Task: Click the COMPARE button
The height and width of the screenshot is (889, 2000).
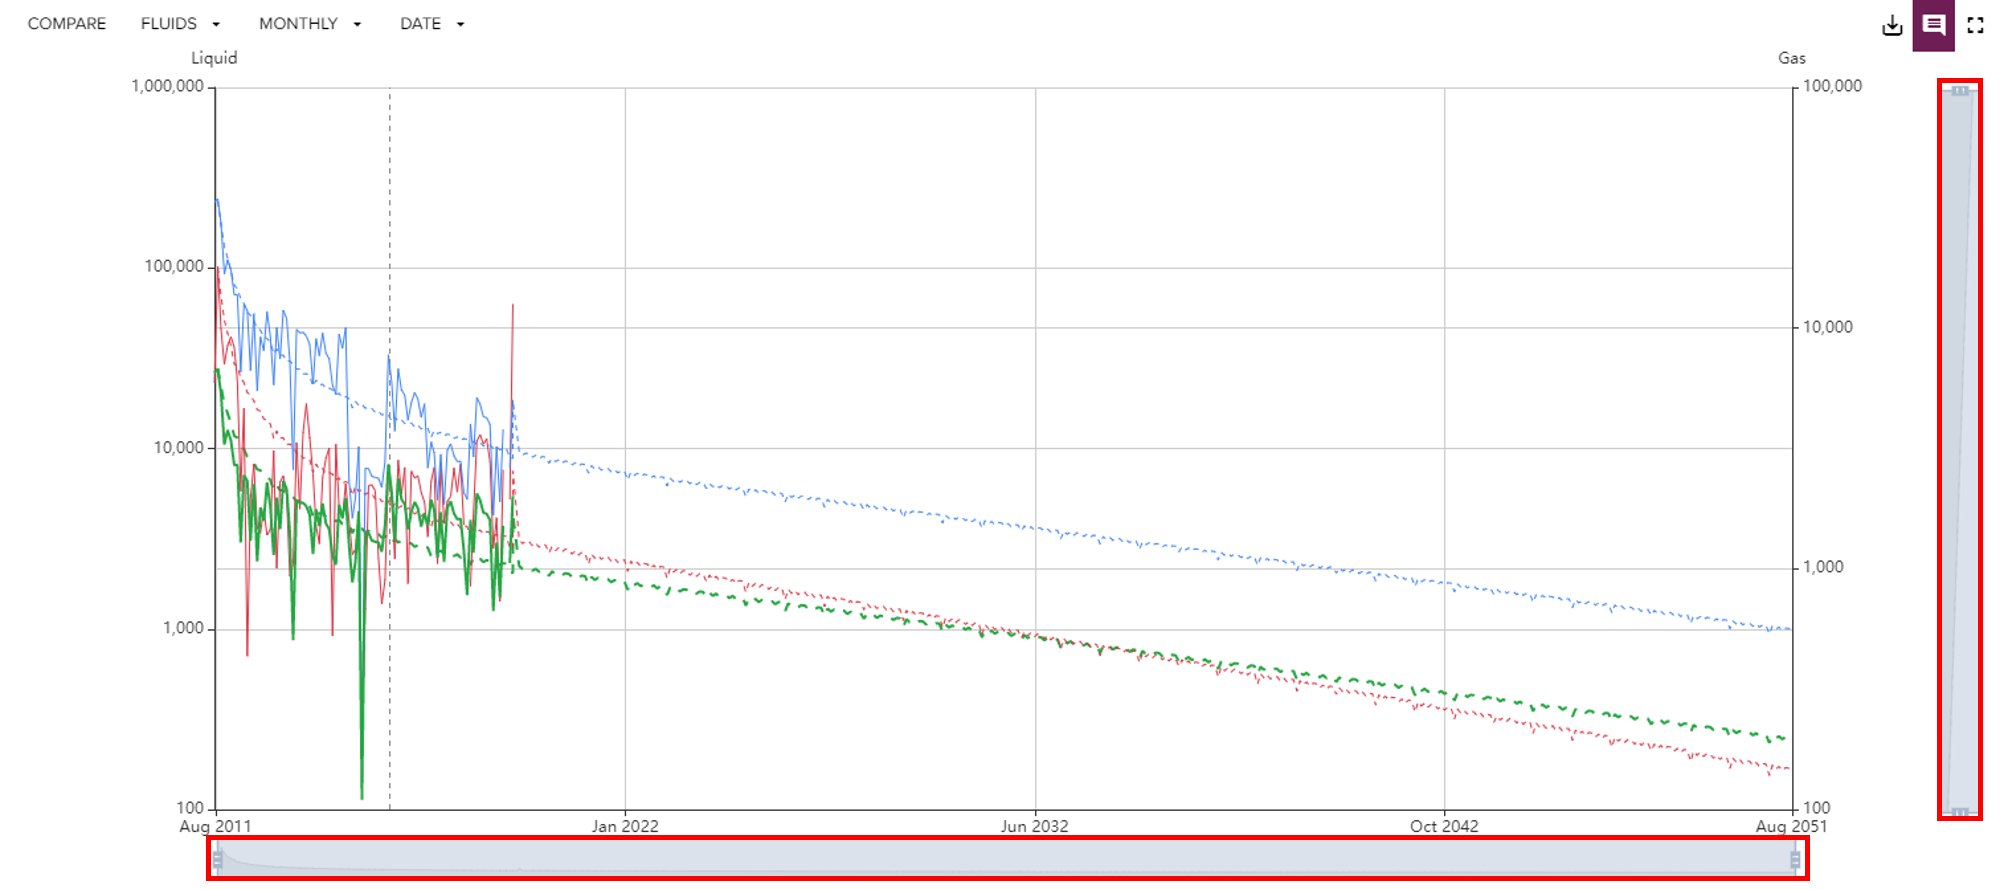Action: [x=67, y=24]
